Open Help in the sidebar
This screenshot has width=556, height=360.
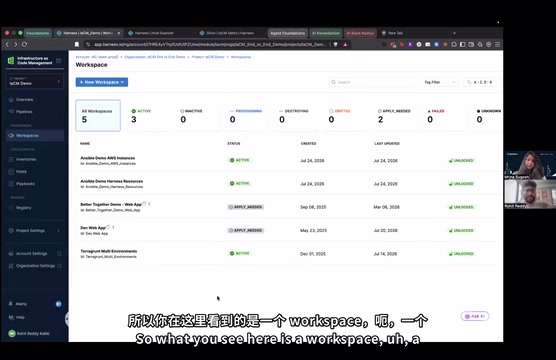click(x=20, y=317)
